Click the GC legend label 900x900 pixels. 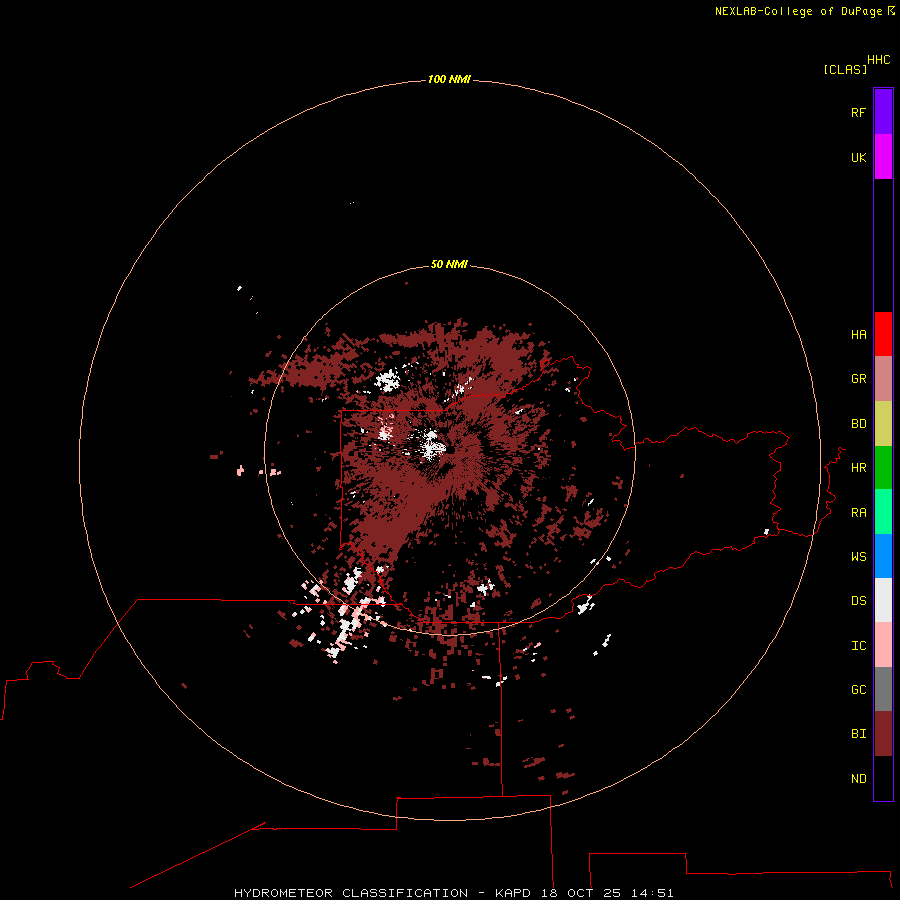pyautogui.click(x=858, y=690)
